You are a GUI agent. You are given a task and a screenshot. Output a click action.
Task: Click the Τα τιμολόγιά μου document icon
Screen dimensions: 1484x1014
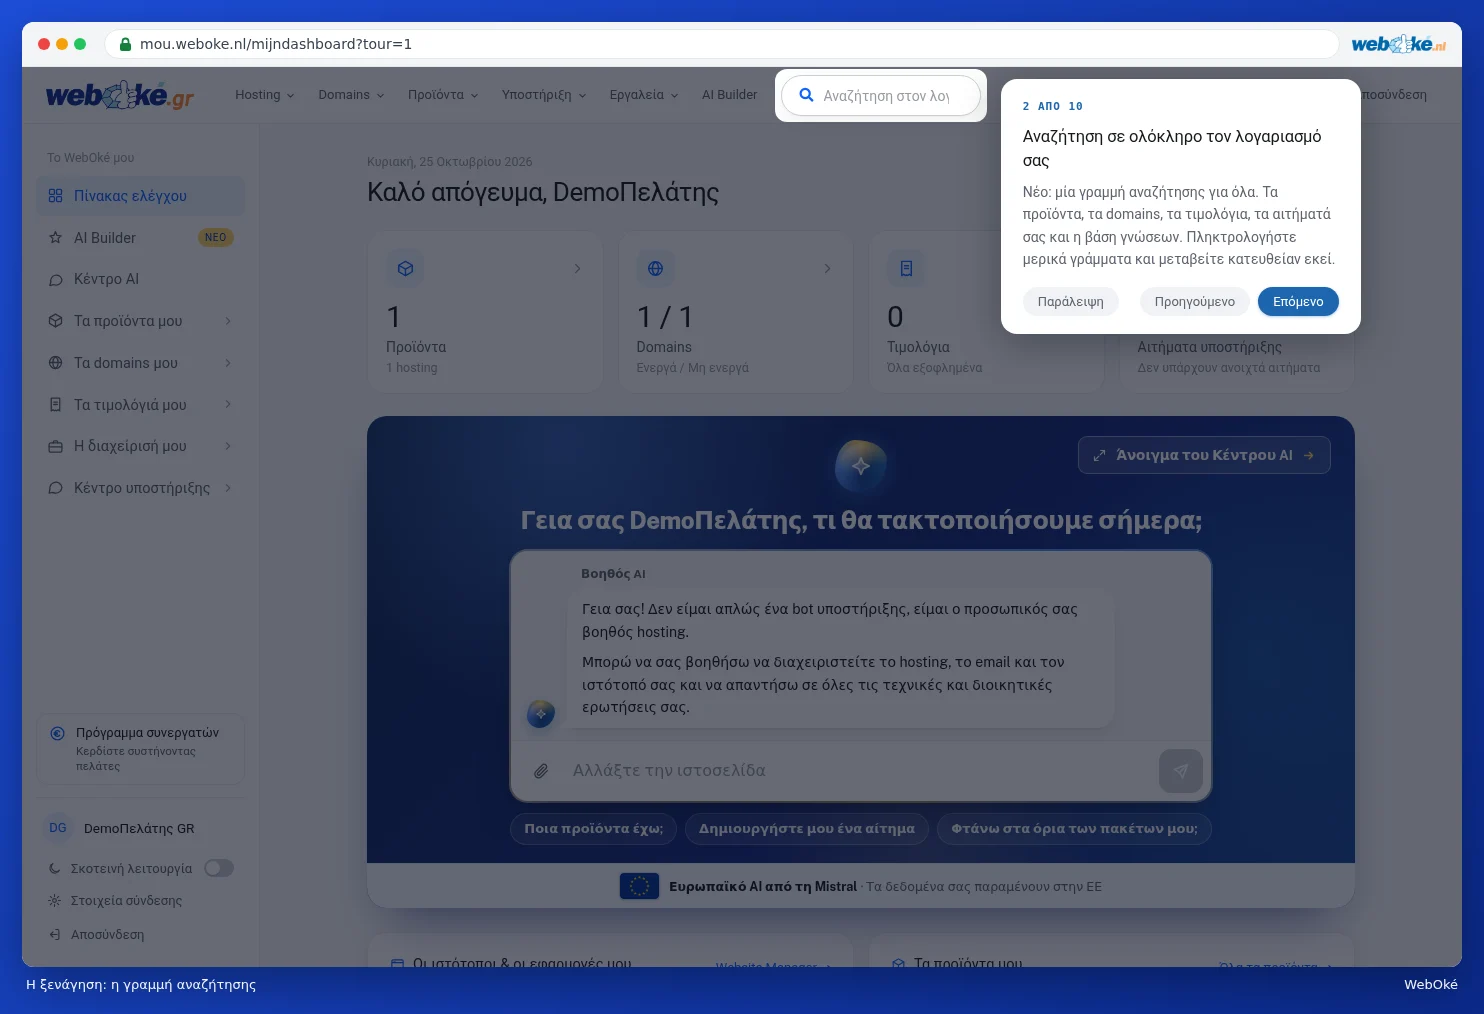[56, 405]
